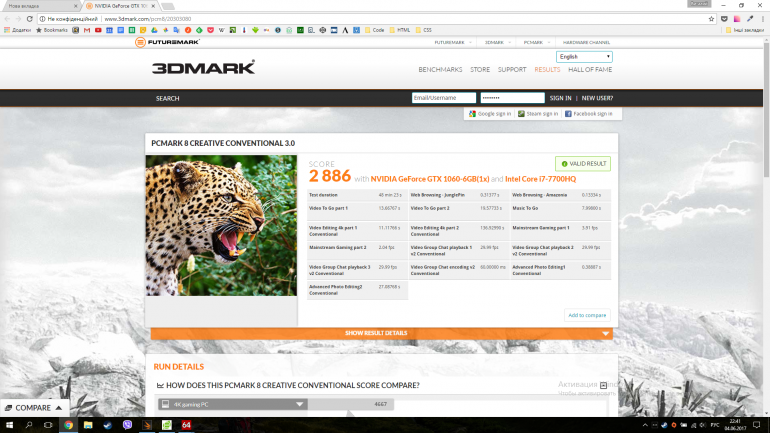Open the Google Drive bookmark icon
This screenshot has height=433, width=770.
click(154, 30)
